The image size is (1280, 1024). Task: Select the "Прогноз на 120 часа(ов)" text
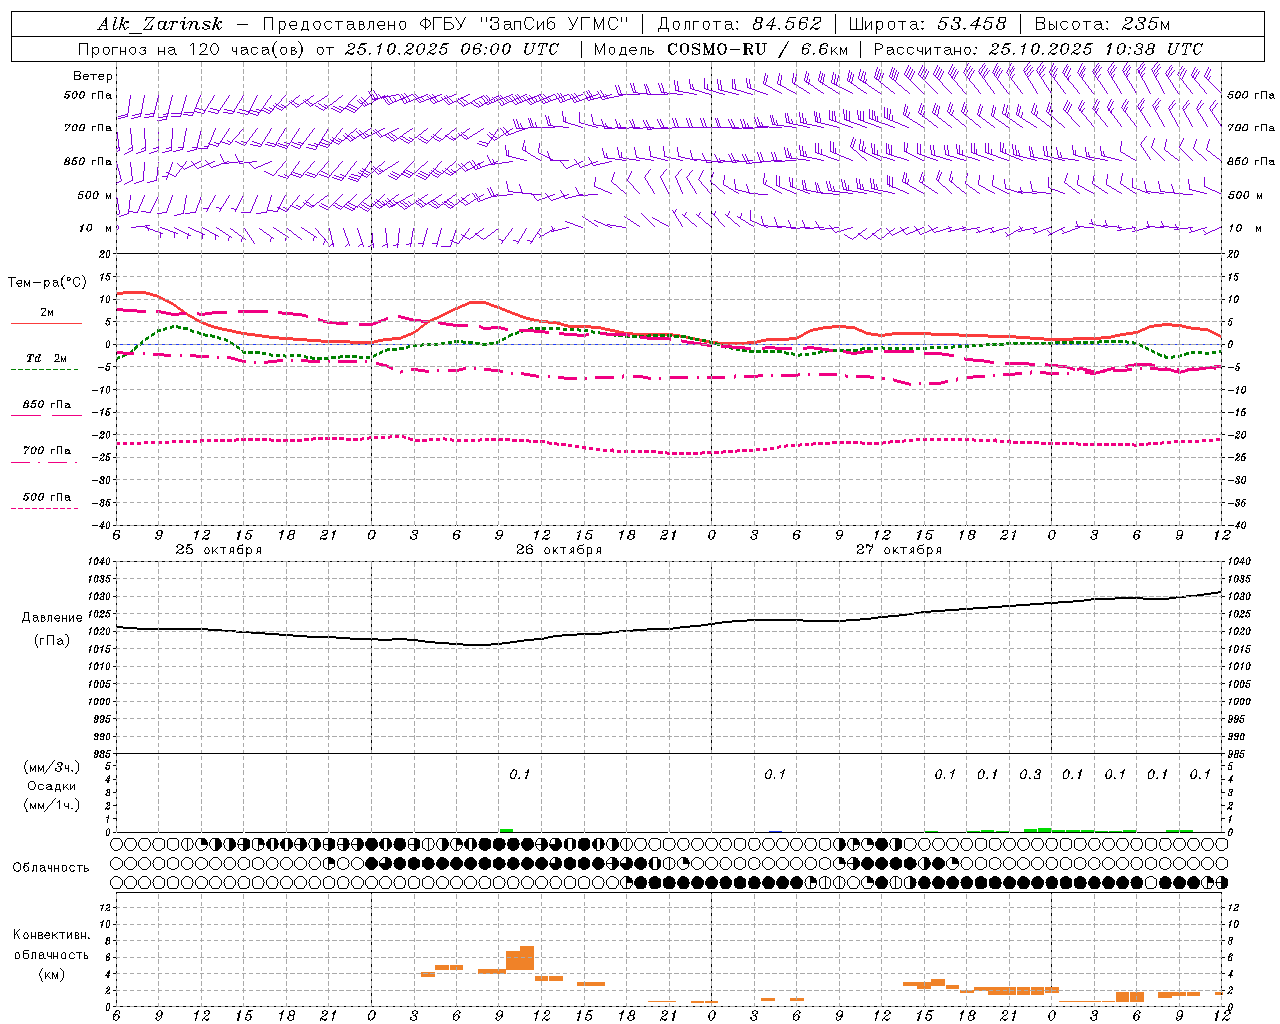point(192,49)
